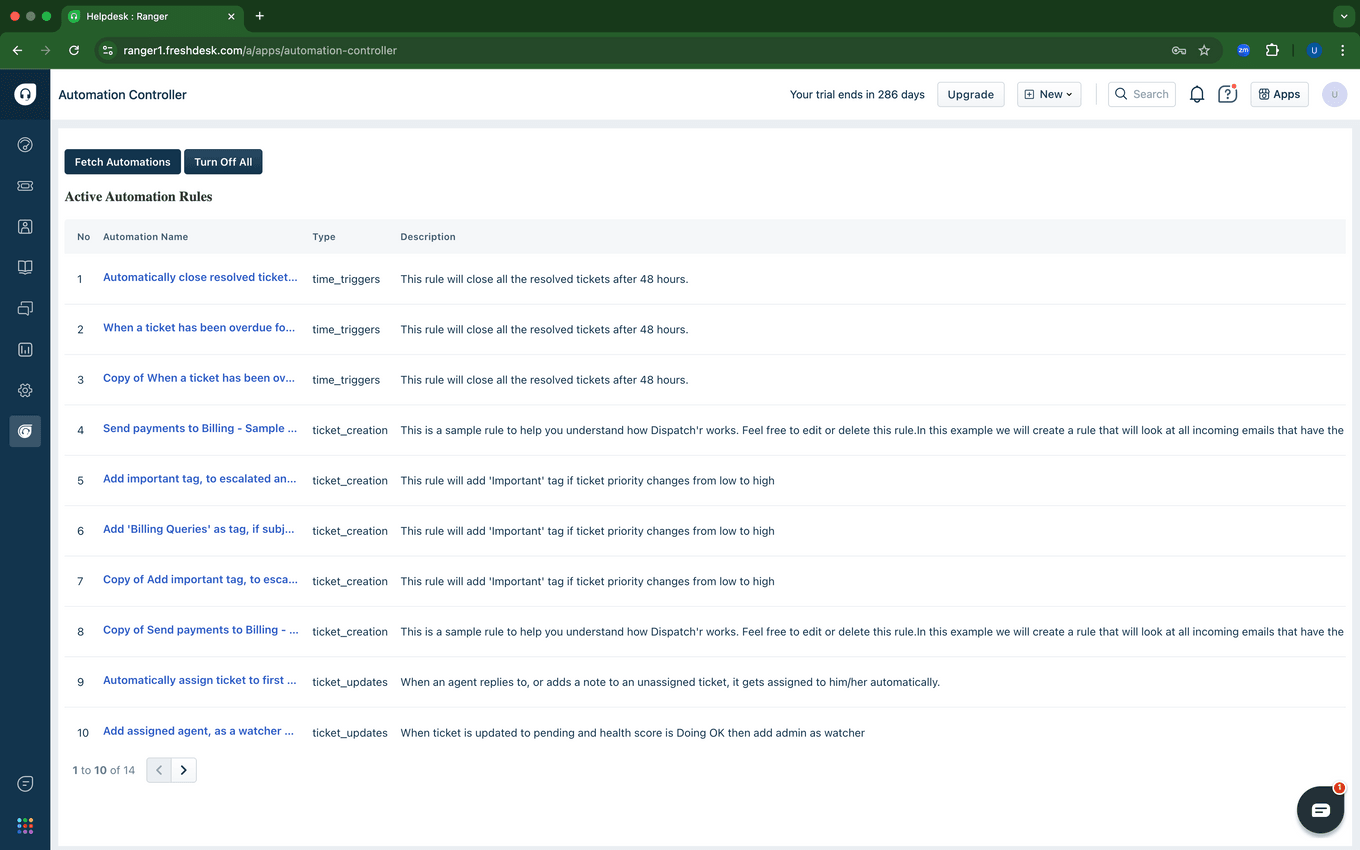Open 'Send payments to Billing - Sample' rule in row 4
1360x850 pixels.
tap(200, 428)
